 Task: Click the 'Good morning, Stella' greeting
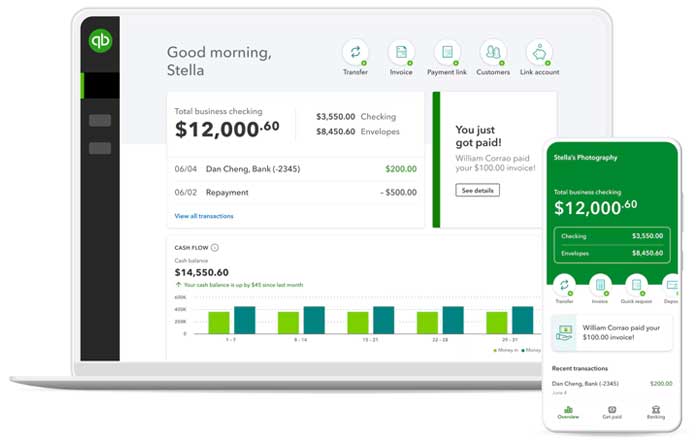tap(219, 61)
